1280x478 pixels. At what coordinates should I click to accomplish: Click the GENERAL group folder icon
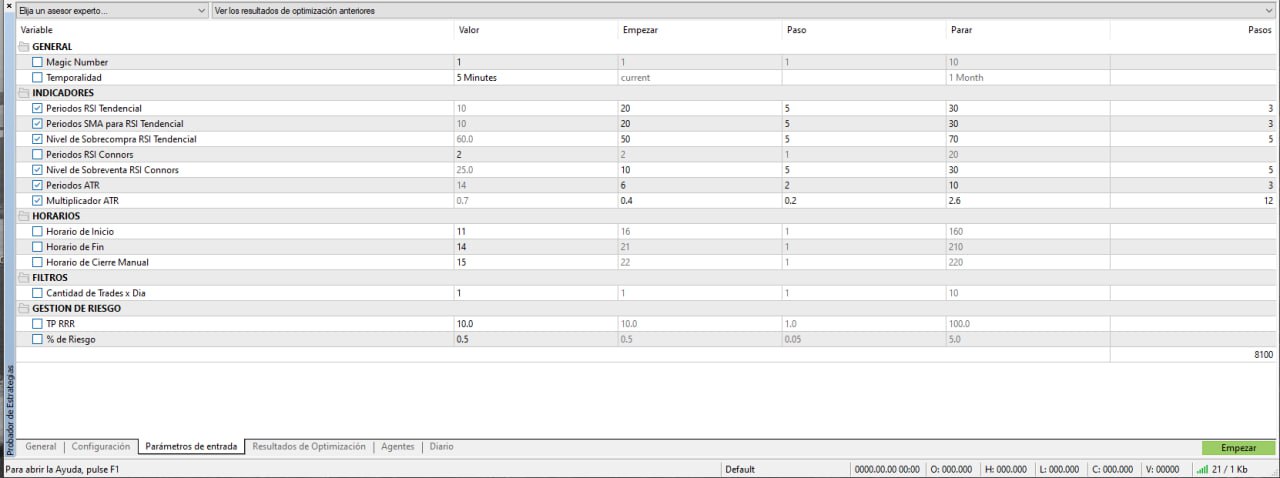pyautogui.click(x=25, y=47)
